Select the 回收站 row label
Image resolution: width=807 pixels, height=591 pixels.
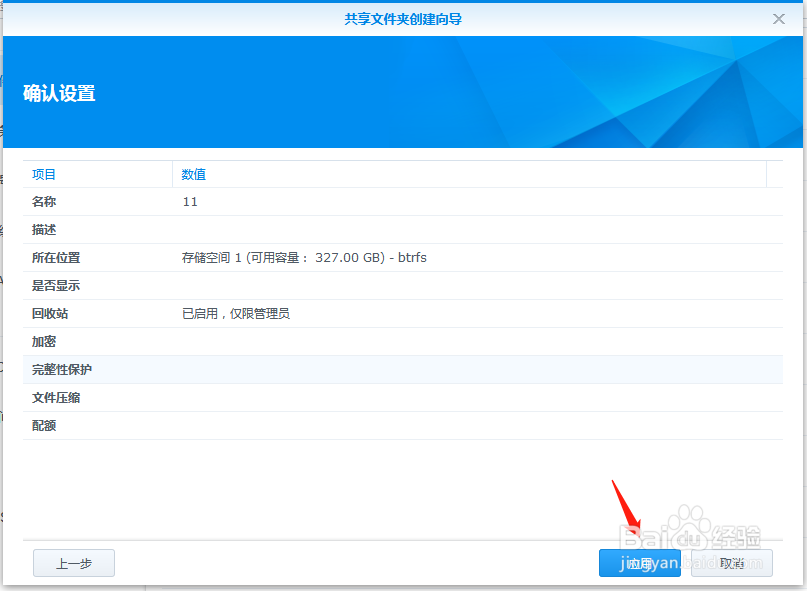coord(50,314)
